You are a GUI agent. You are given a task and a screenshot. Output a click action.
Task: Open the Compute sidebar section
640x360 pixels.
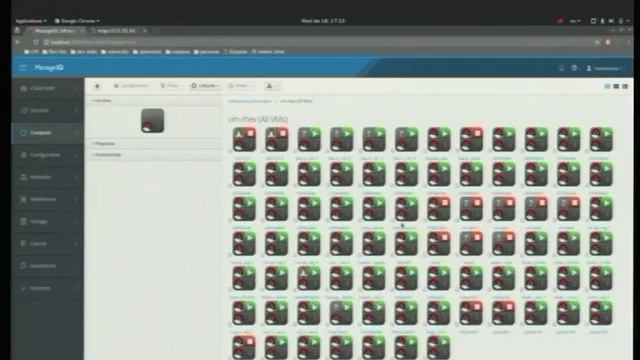pyautogui.click(x=48, y=133)
